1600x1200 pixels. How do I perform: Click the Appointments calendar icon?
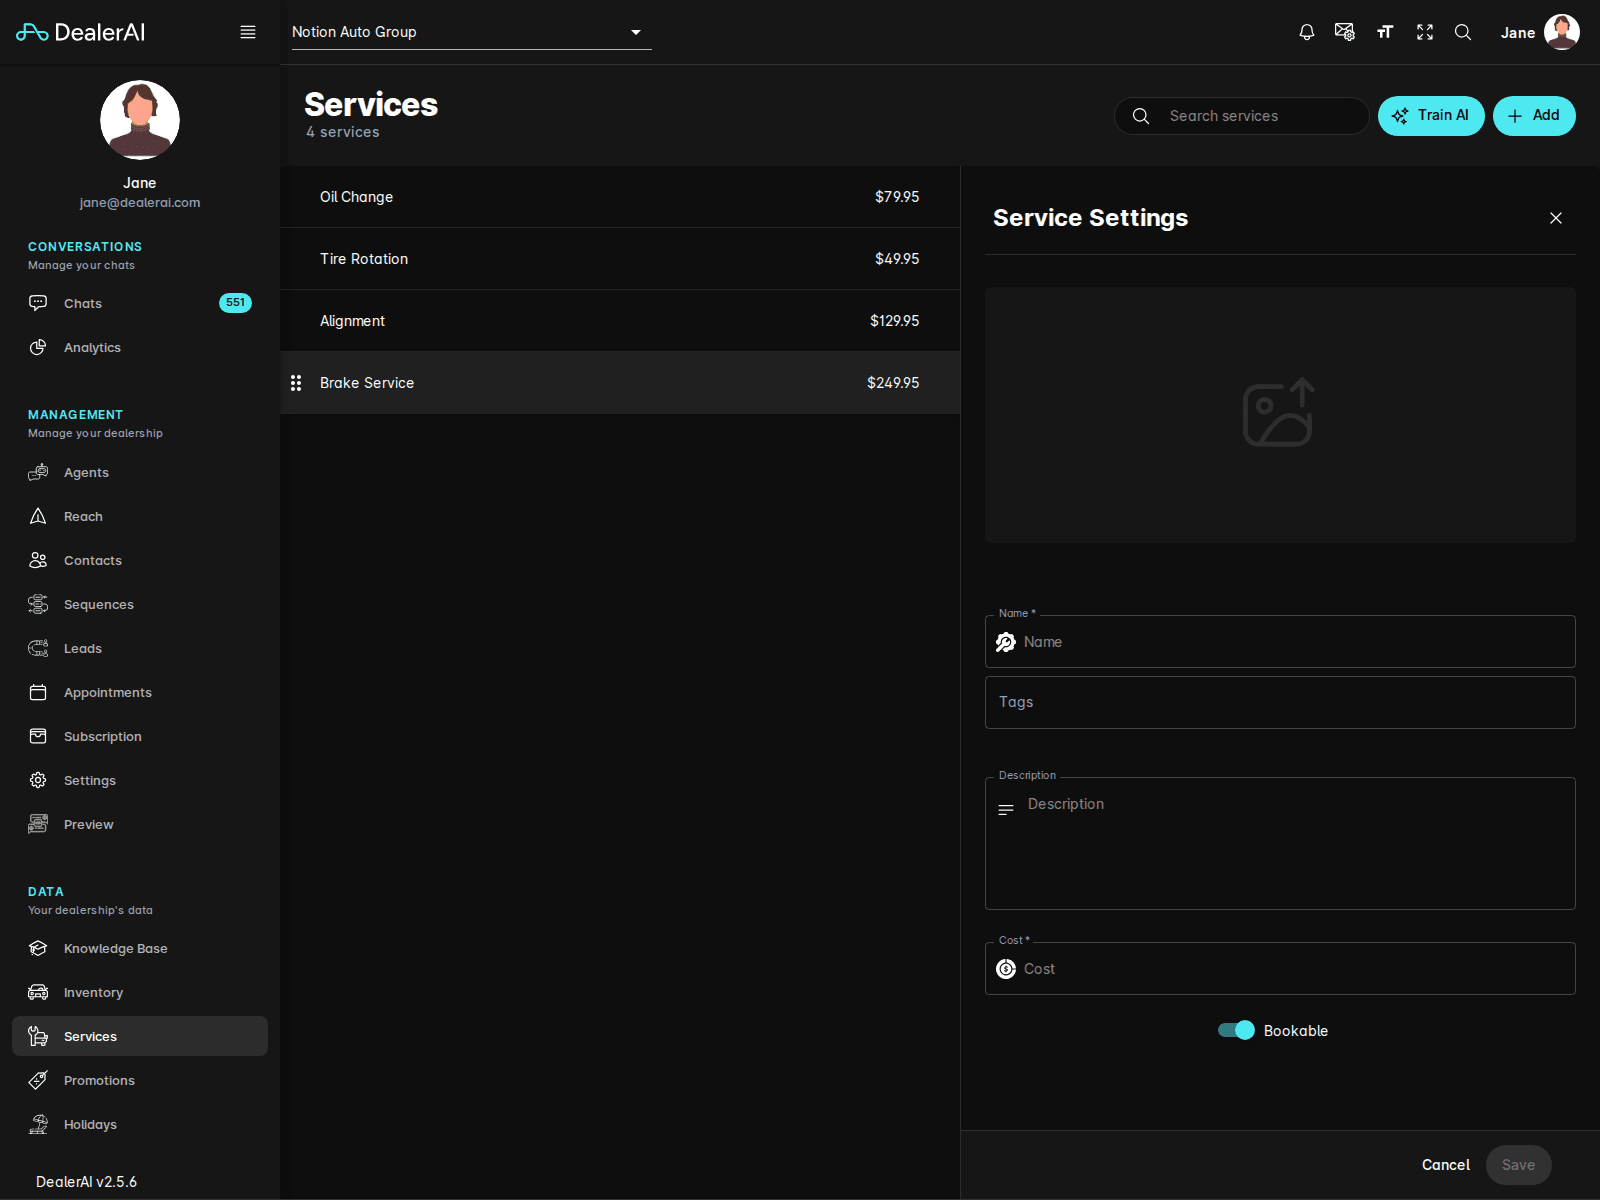[38, 692]
